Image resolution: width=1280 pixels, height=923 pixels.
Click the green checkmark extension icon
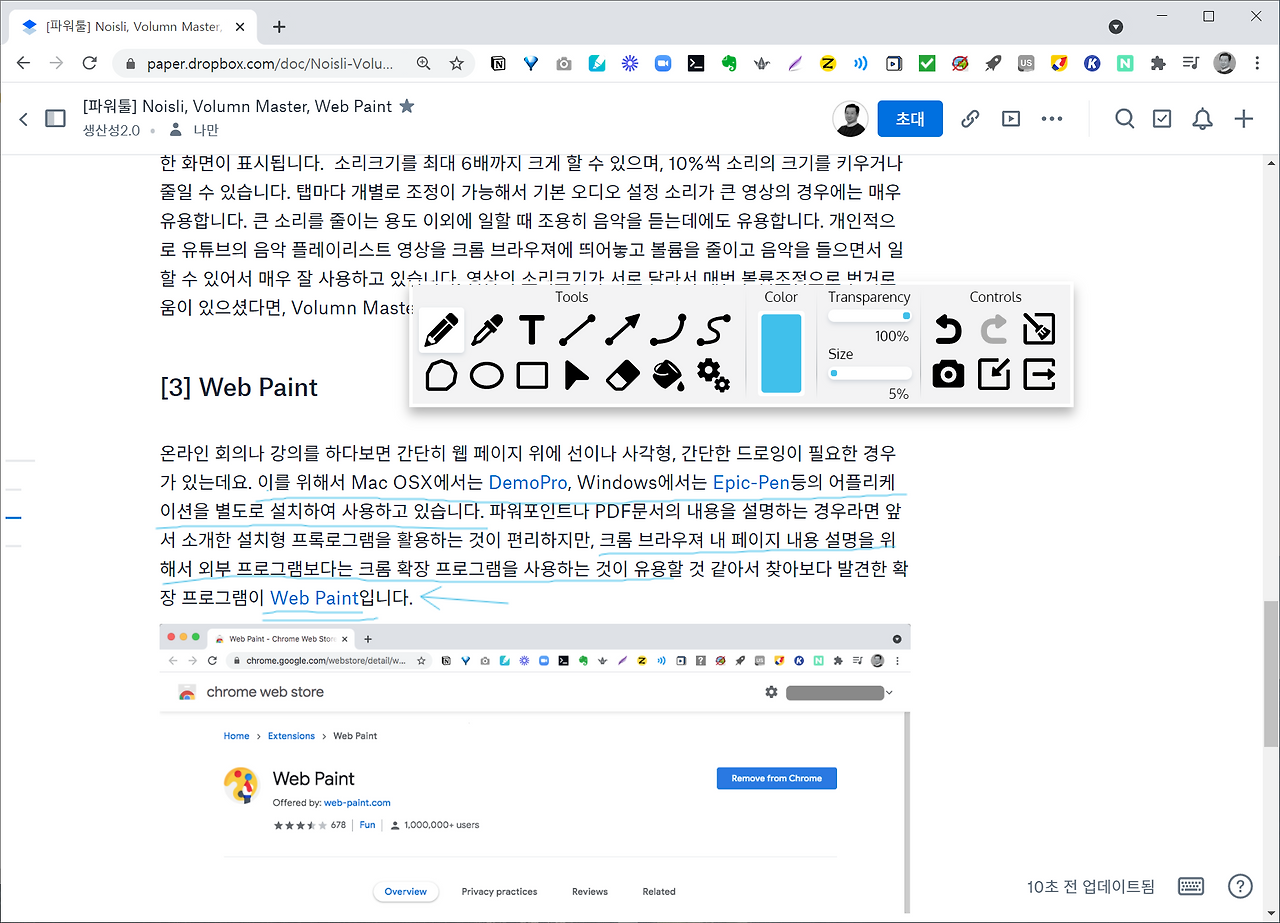pyautogui.click(x=926, y=63)
